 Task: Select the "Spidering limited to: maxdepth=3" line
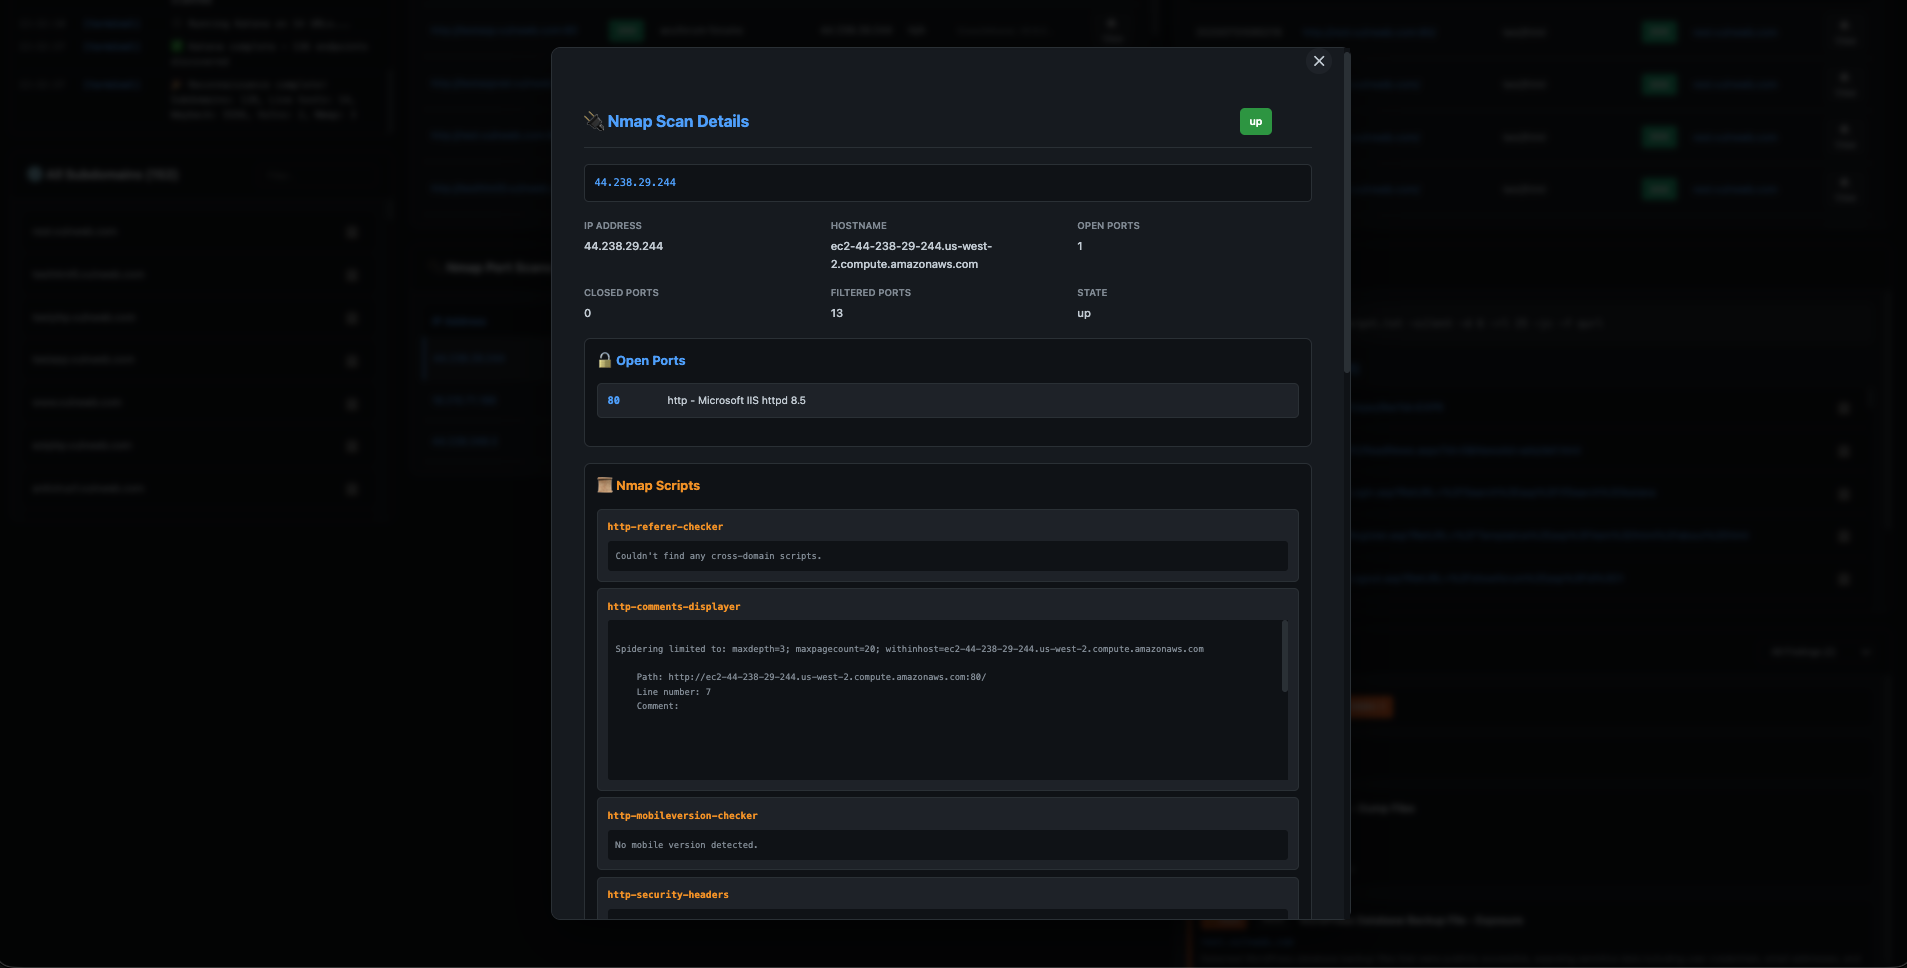click(909, 649)
